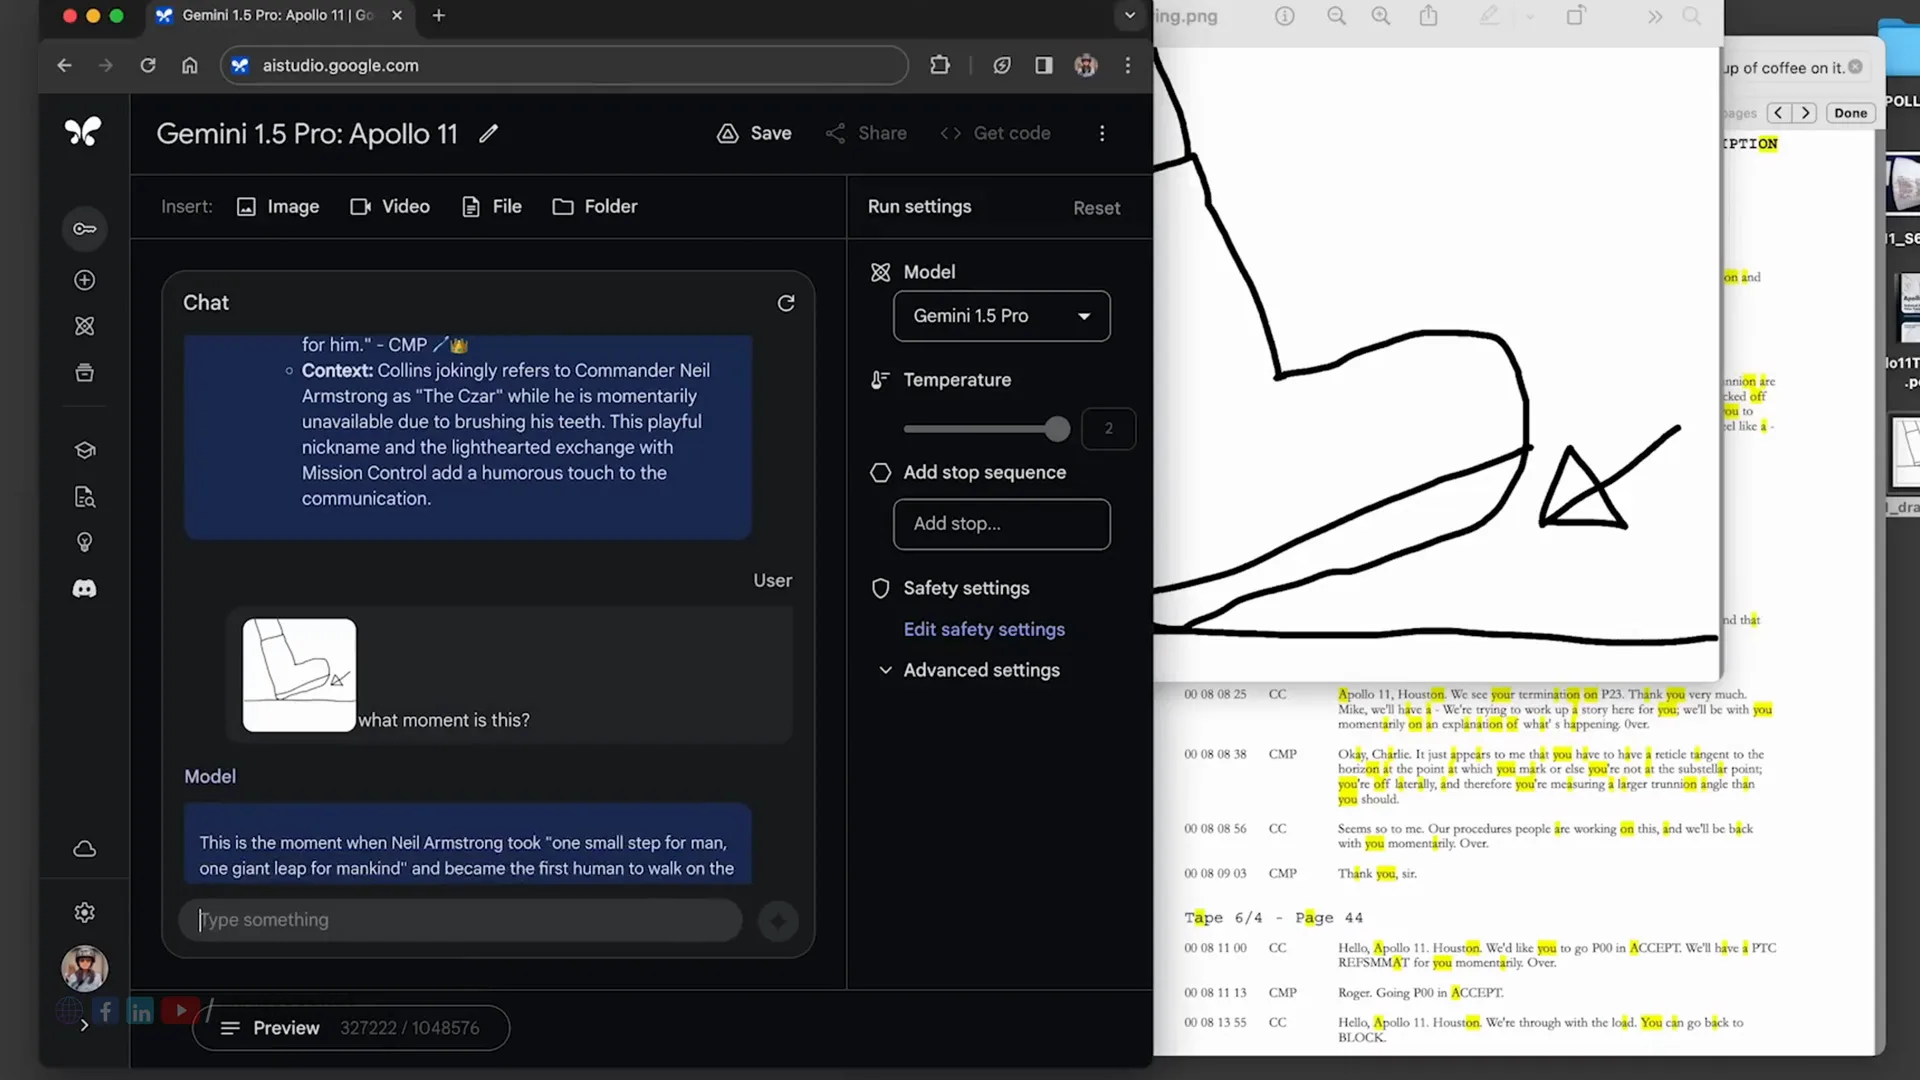Image resolution: width=1920 pixels, height=1080 pixels.
Task: Open the Google AI Studio butterfly logo
Action: pyautogui.click(x=83, y=132)
